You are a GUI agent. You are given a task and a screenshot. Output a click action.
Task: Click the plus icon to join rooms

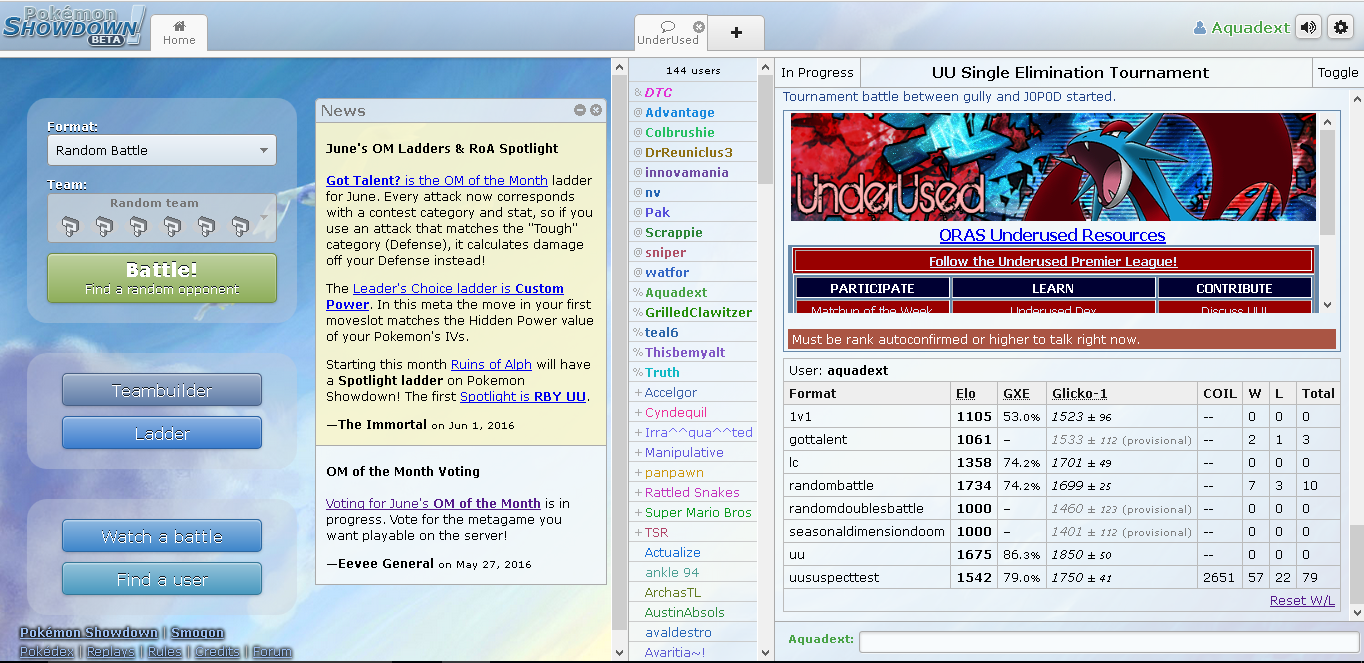pyautogui.click(x=736, y=32)
